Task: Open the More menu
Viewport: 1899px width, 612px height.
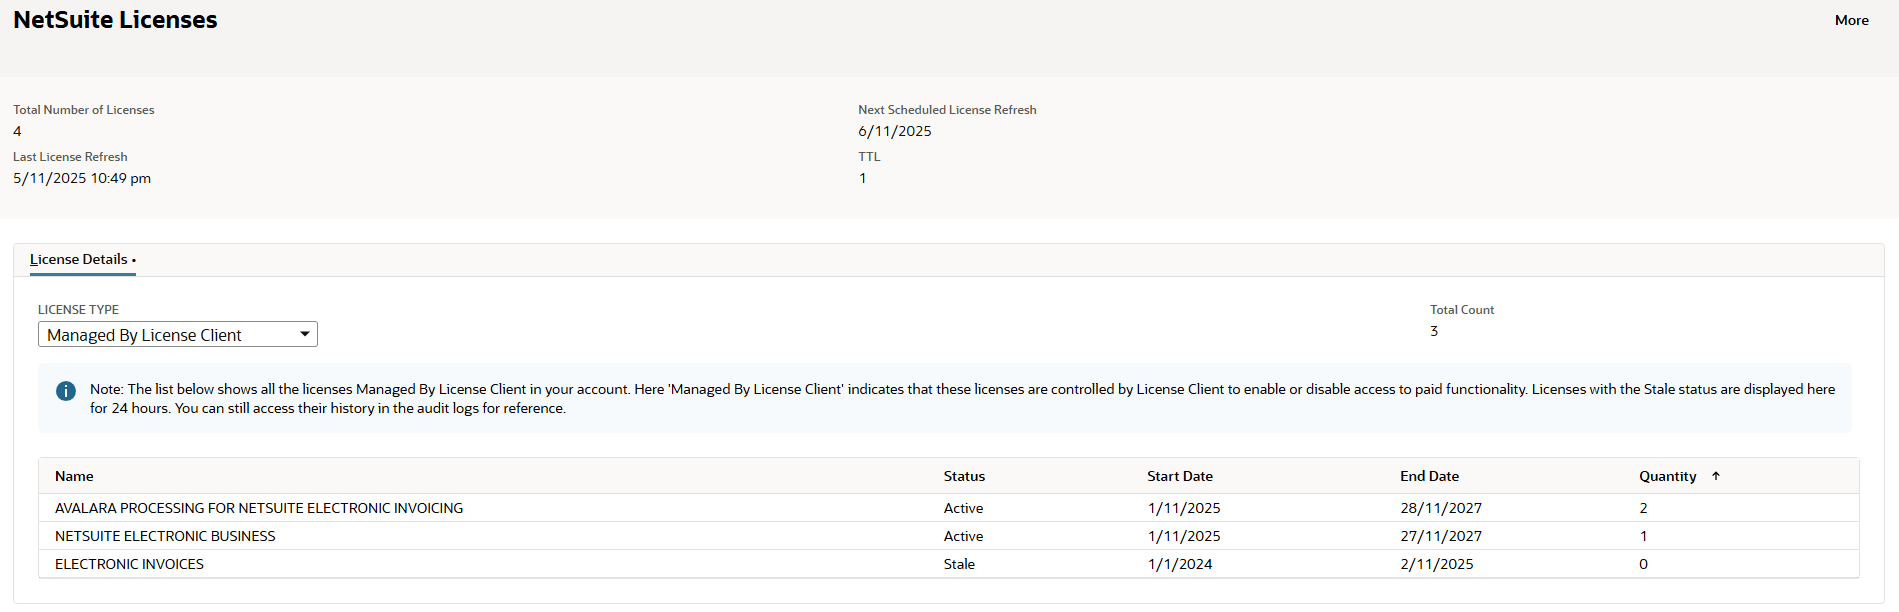Action: coord(1851,20)
